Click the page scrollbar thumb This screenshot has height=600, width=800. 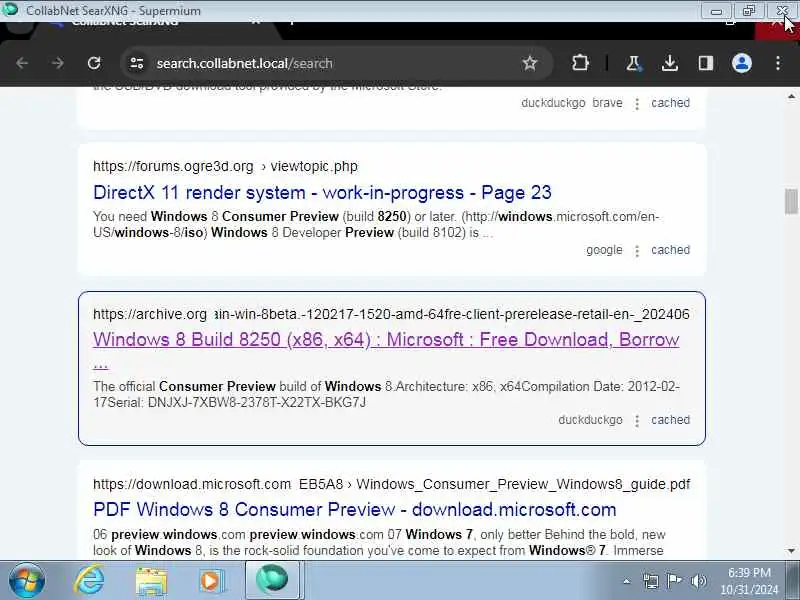(x=791, y=202)
